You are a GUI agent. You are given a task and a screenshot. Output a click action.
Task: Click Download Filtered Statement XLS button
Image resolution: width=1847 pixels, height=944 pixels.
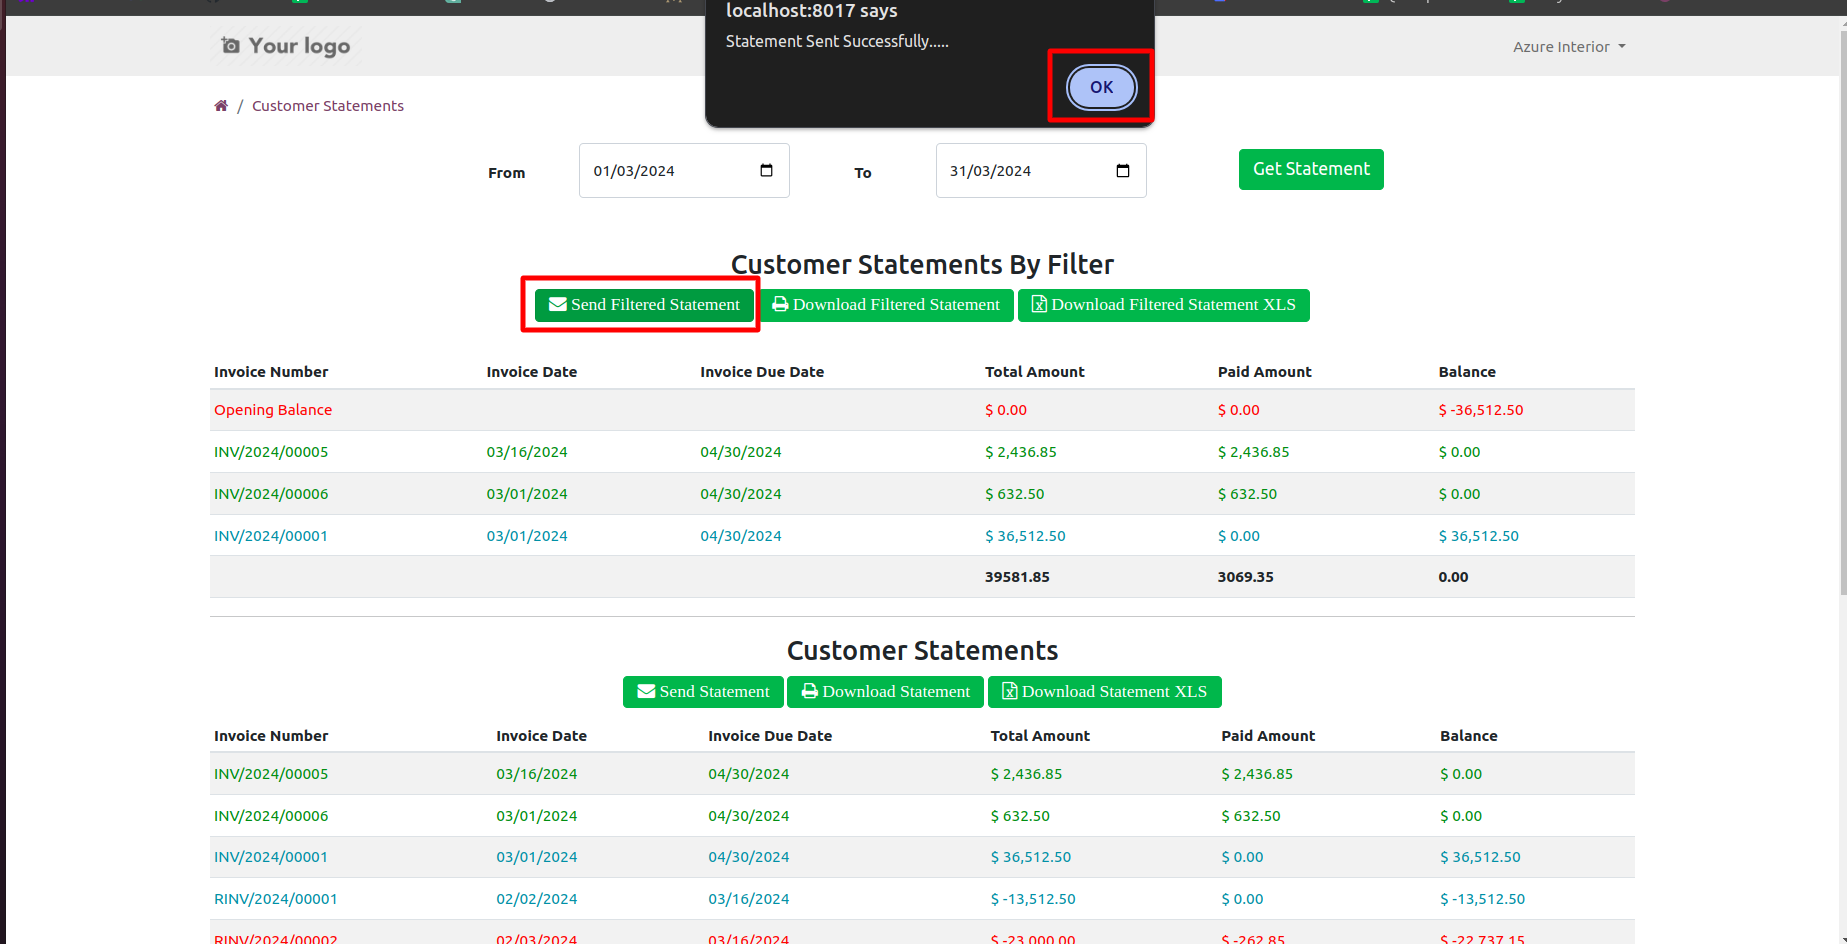pyautogui.click(x=1163, y=305)
